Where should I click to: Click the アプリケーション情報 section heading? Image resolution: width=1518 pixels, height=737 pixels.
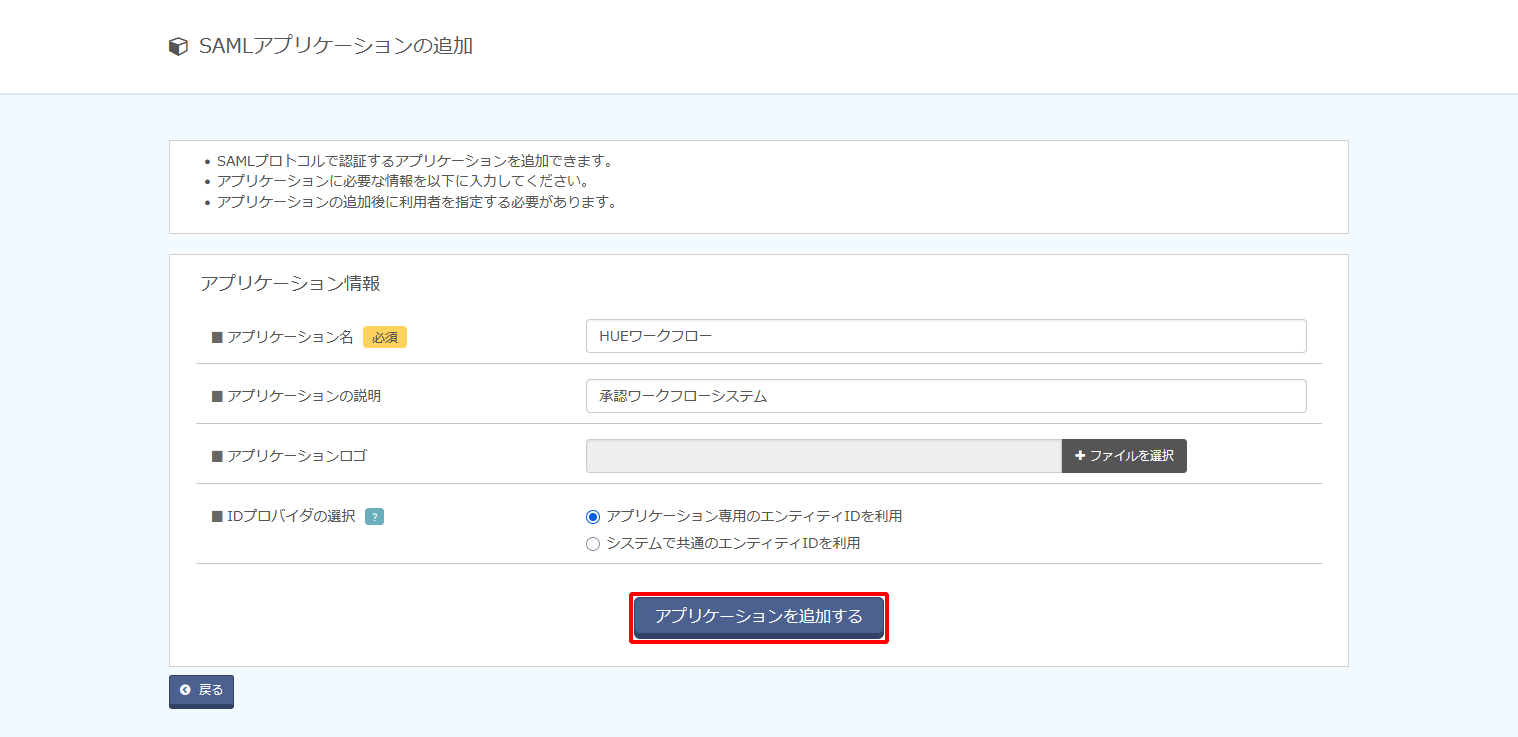[290, 283]
